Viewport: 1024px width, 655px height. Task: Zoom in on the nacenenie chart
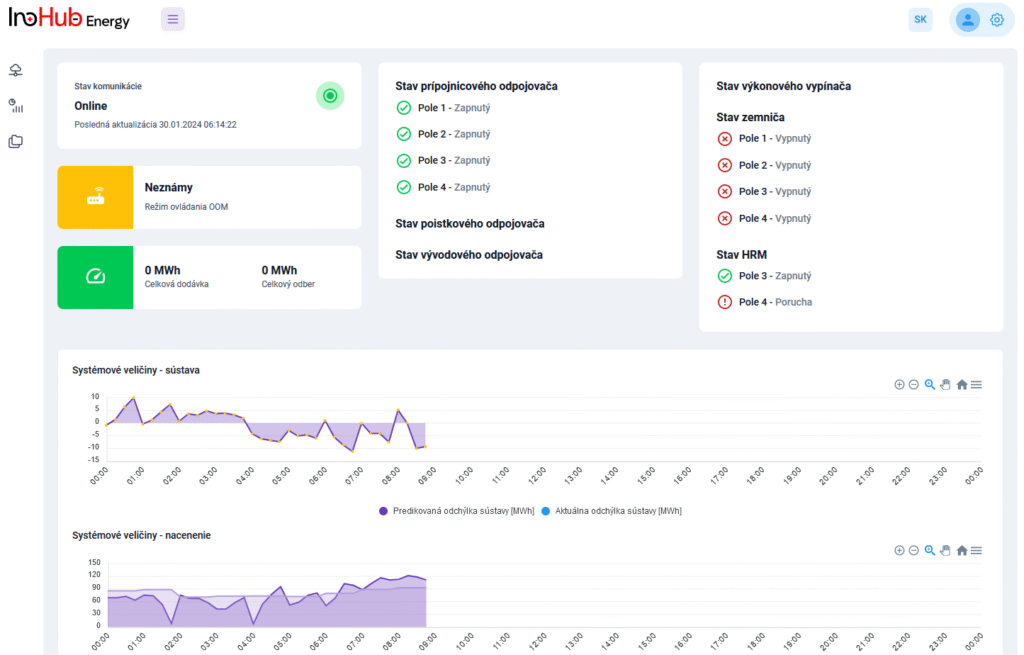coord(899,550)
